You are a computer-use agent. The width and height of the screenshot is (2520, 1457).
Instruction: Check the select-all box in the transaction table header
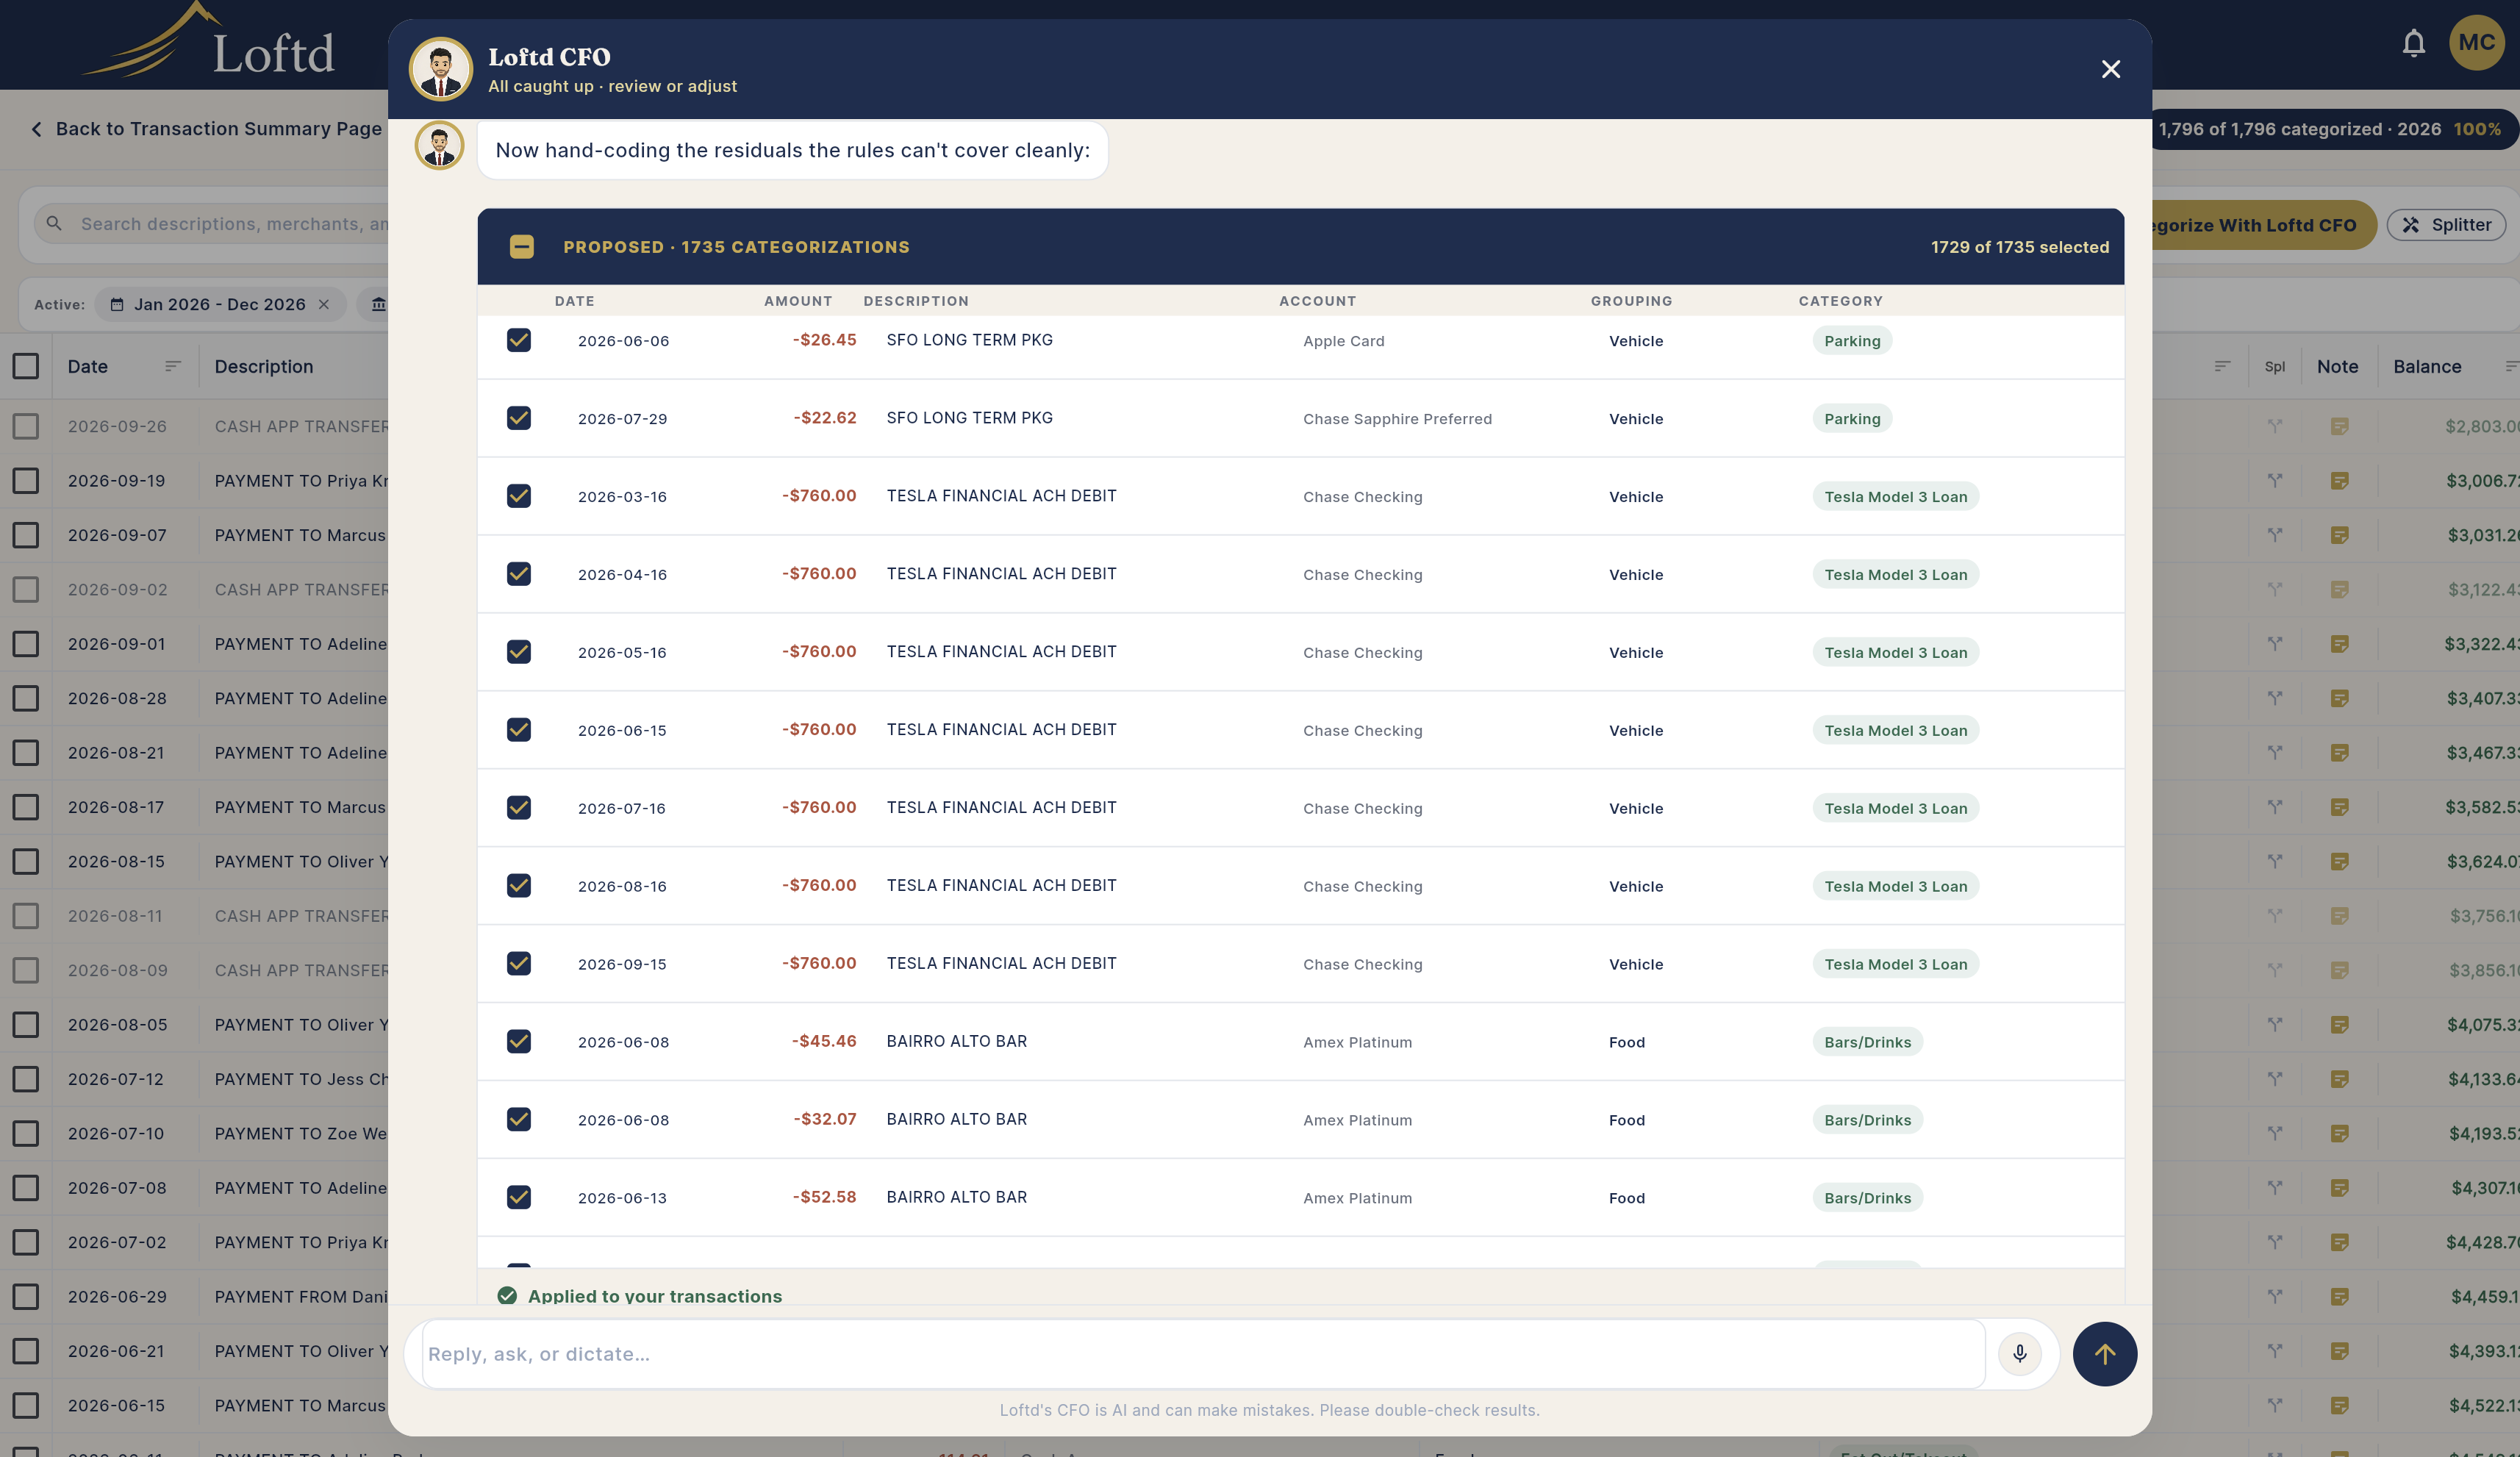click(x=26, y=366)
